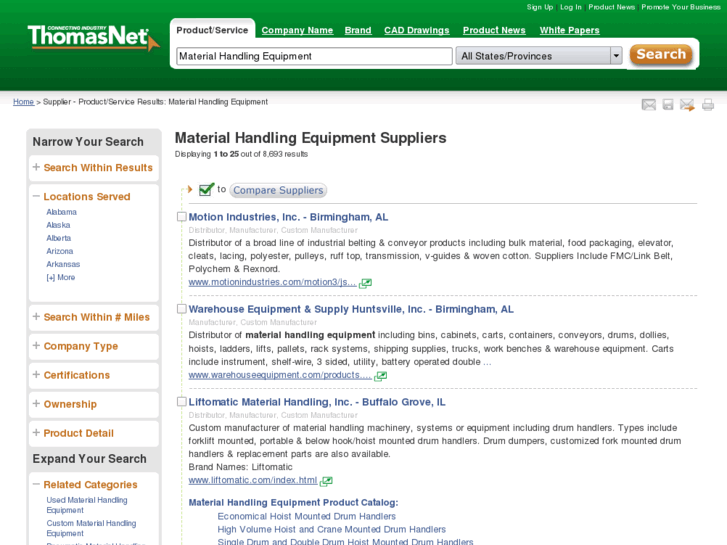
Task: Check the Warehouse Equipment & Supply checkbox
Action: [x=182, y=310]
